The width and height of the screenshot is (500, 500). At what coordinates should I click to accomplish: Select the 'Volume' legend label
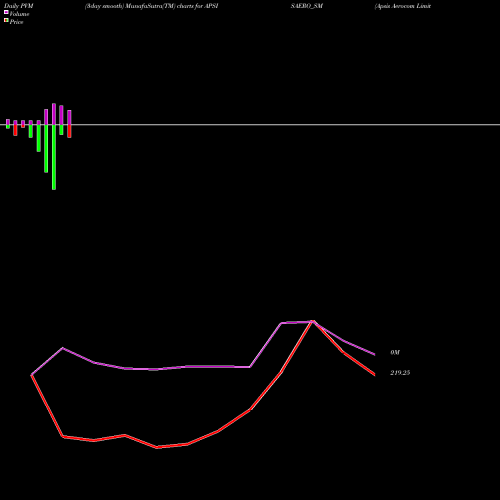pyautogui.click(x=19, y=14)
